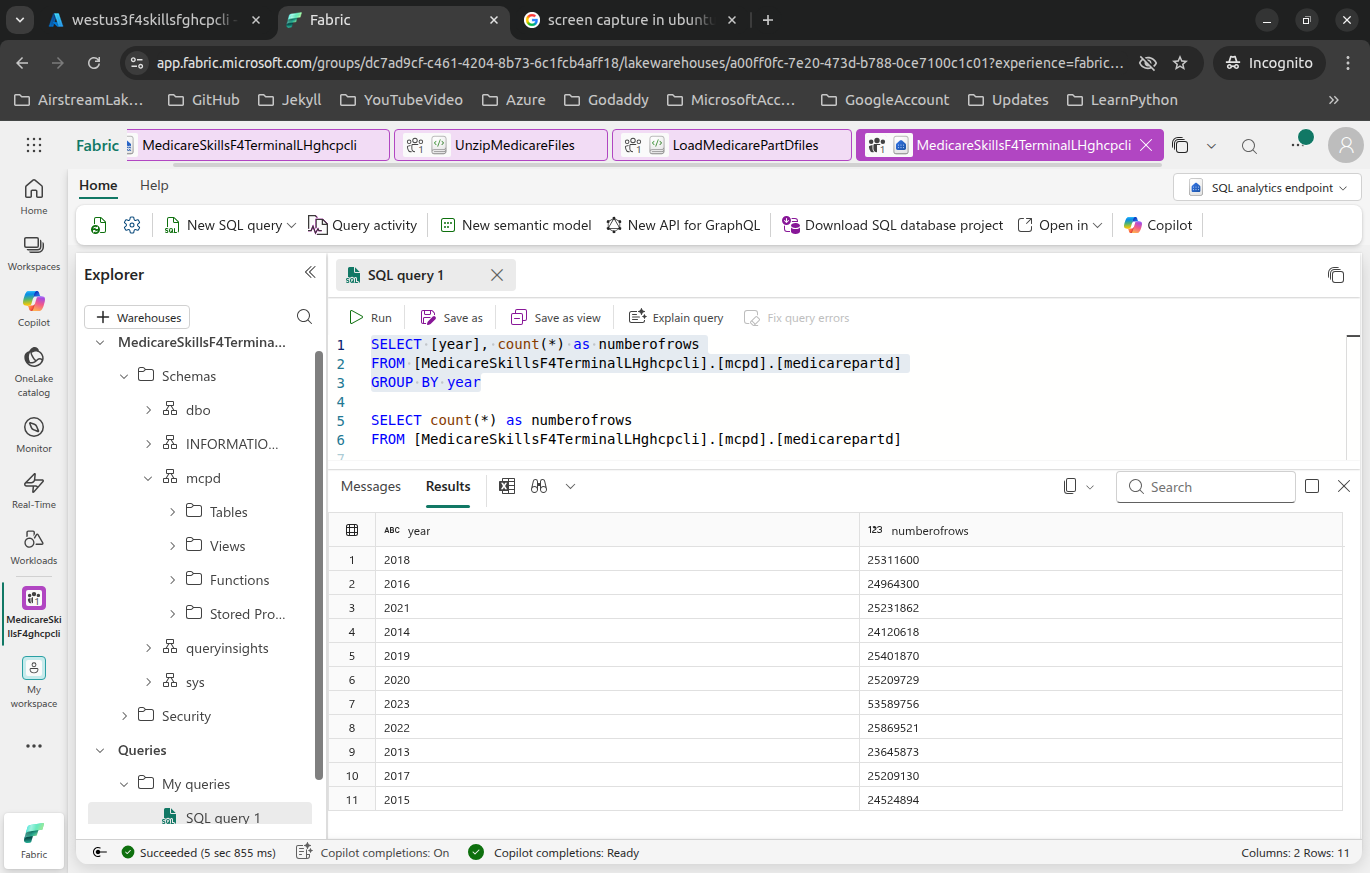Click Download SQL database project
The height and width of the screenshot is (873, 1370).
(893, 225)
